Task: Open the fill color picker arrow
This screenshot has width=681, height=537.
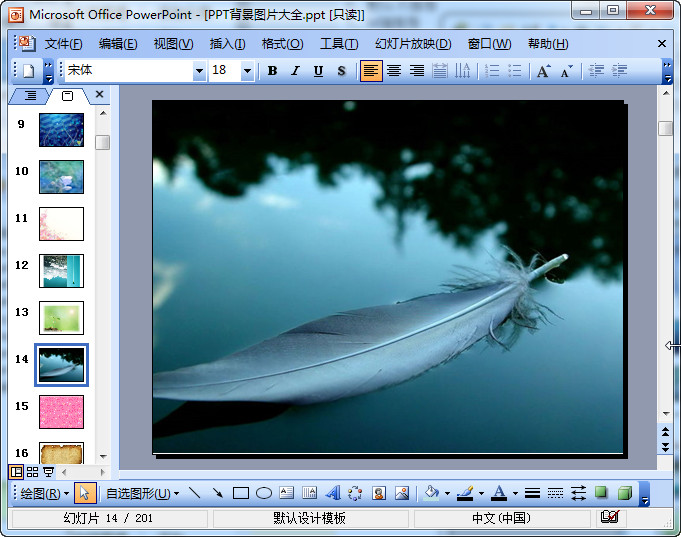Action: click(x=446, y=493)
